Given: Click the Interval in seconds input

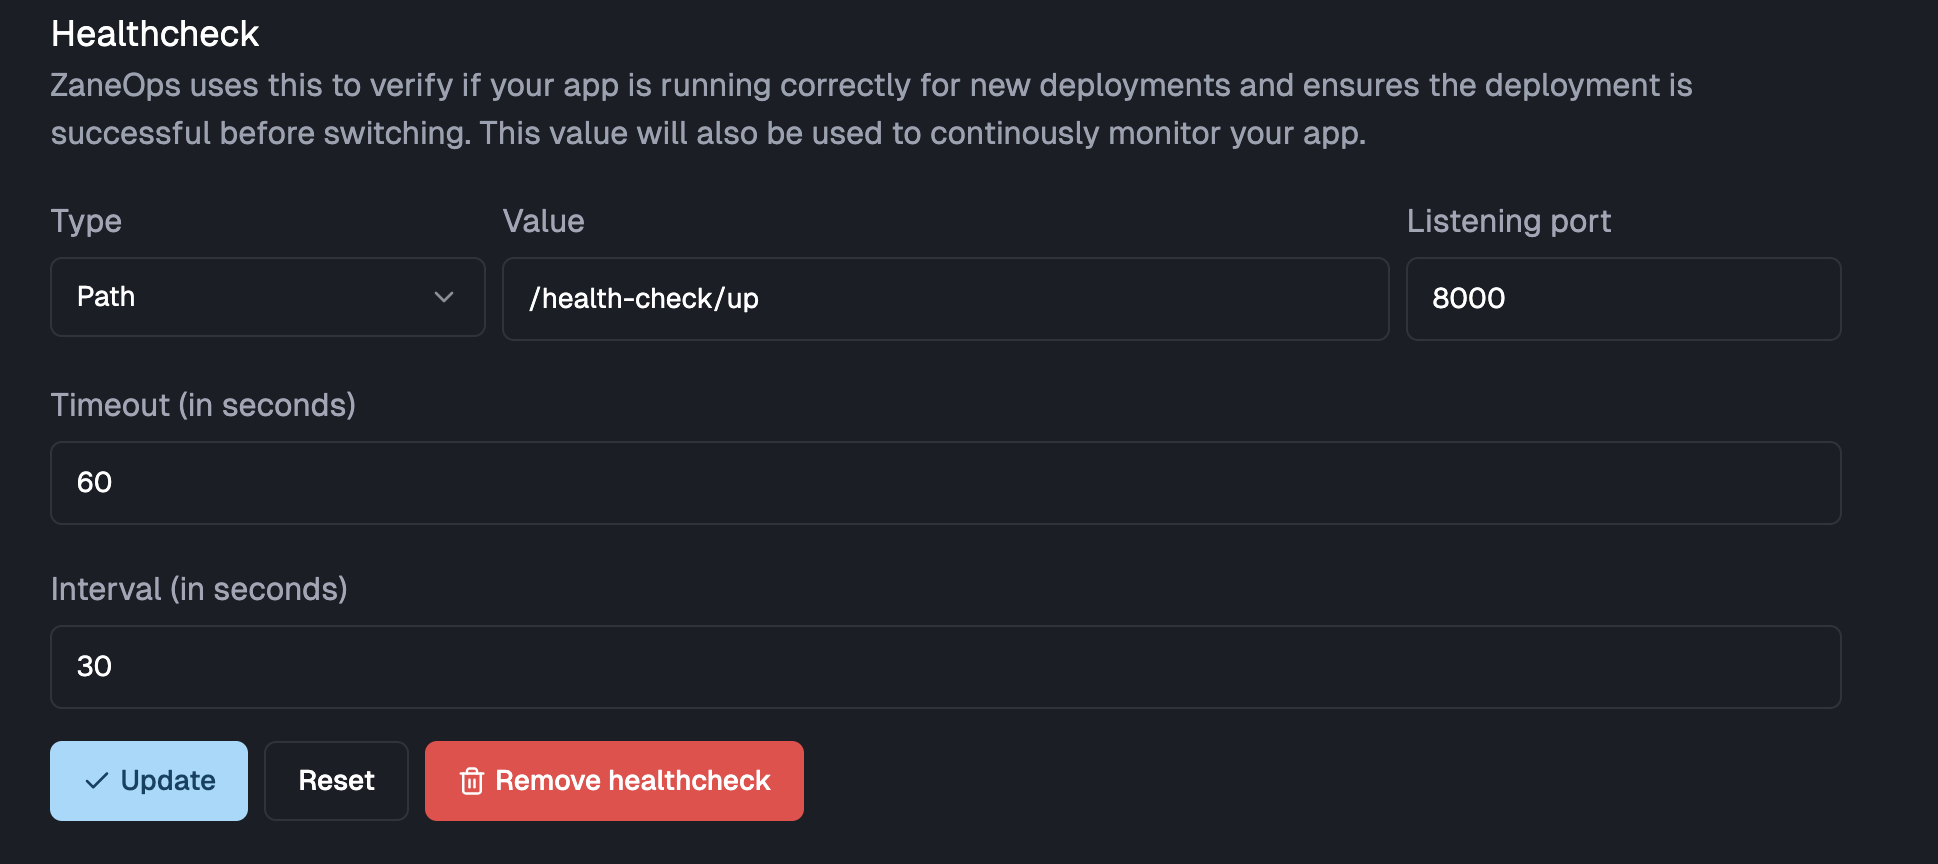Looking at the screenshot, I should (x=945, y=667).
